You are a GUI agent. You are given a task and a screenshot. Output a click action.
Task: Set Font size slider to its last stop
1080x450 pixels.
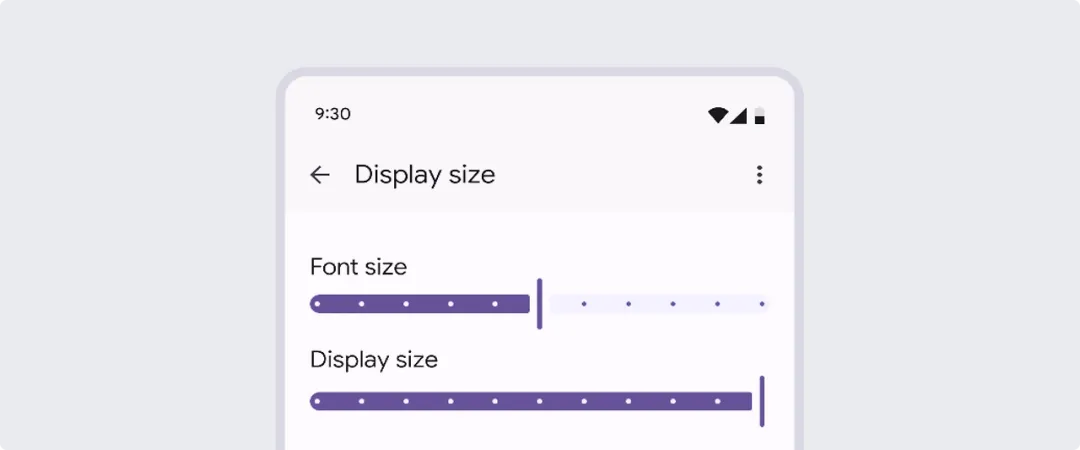tap(762, 303)
